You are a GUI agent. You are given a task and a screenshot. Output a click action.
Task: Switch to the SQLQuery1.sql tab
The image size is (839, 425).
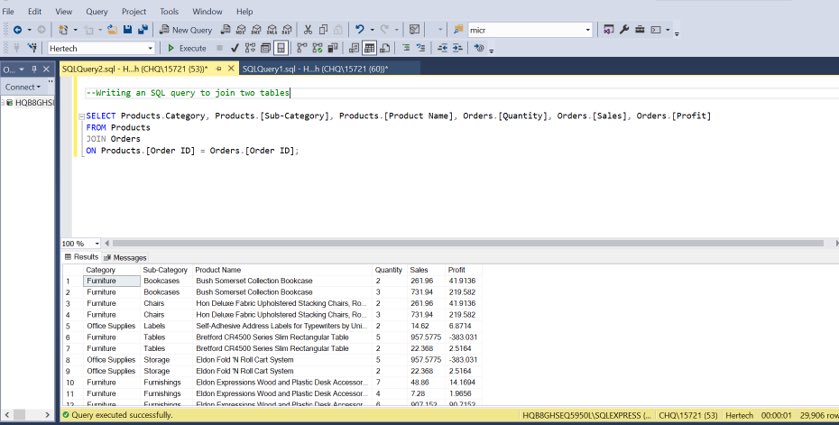(x=315, y=69)
